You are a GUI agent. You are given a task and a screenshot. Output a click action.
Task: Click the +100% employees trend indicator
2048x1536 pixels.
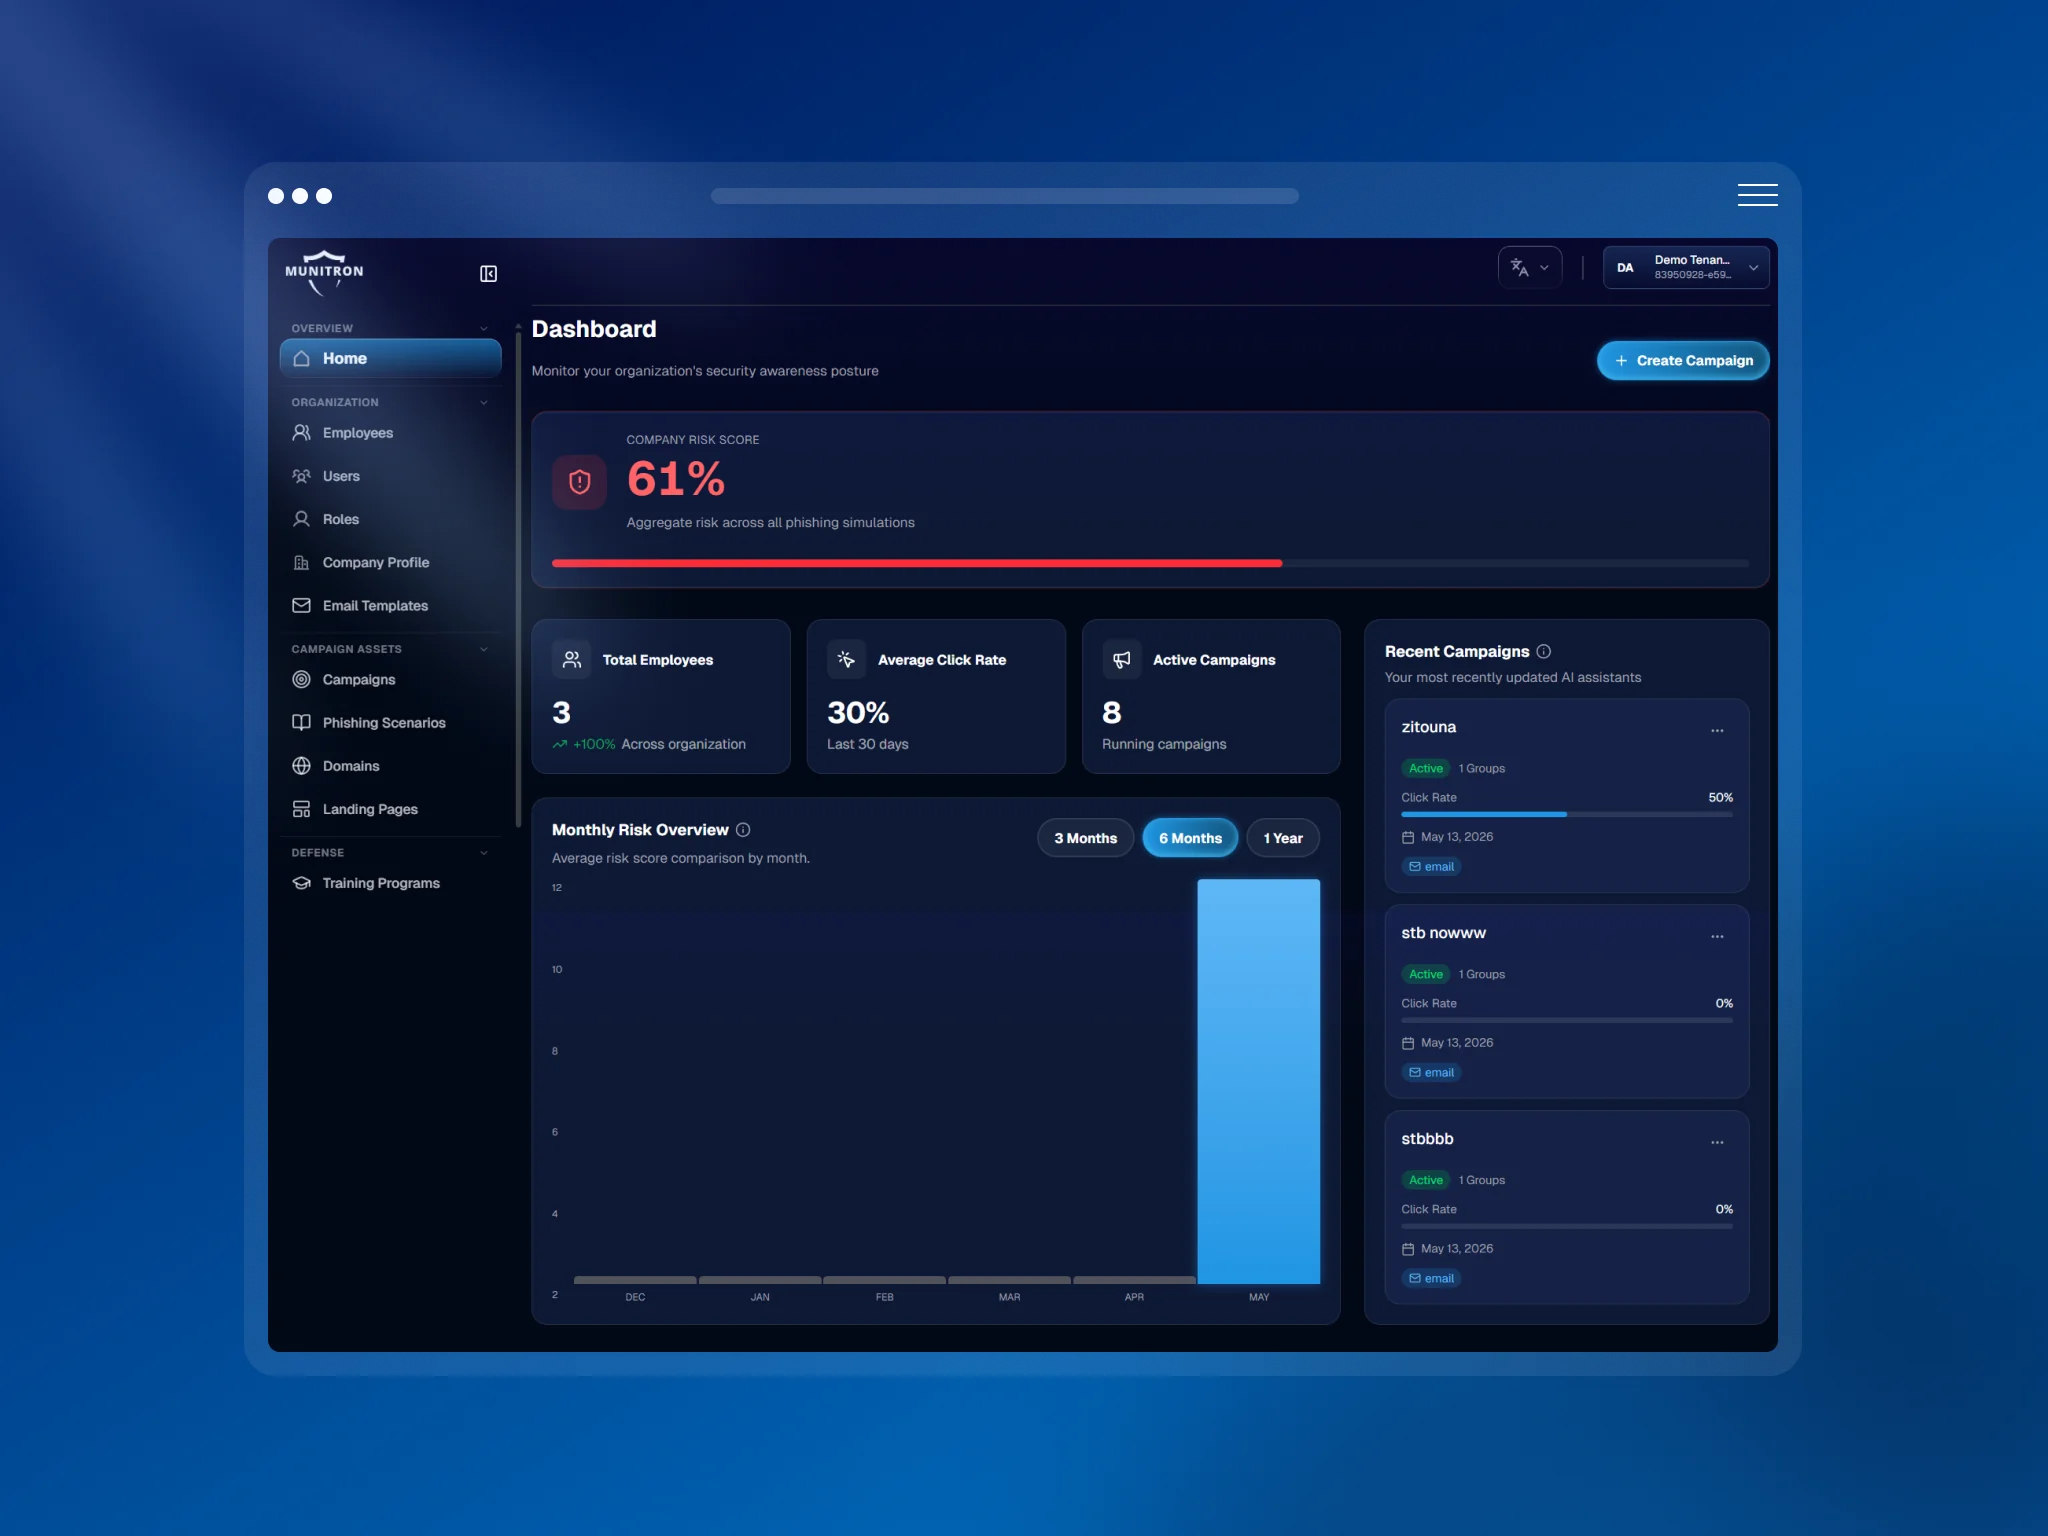[584, 744]
